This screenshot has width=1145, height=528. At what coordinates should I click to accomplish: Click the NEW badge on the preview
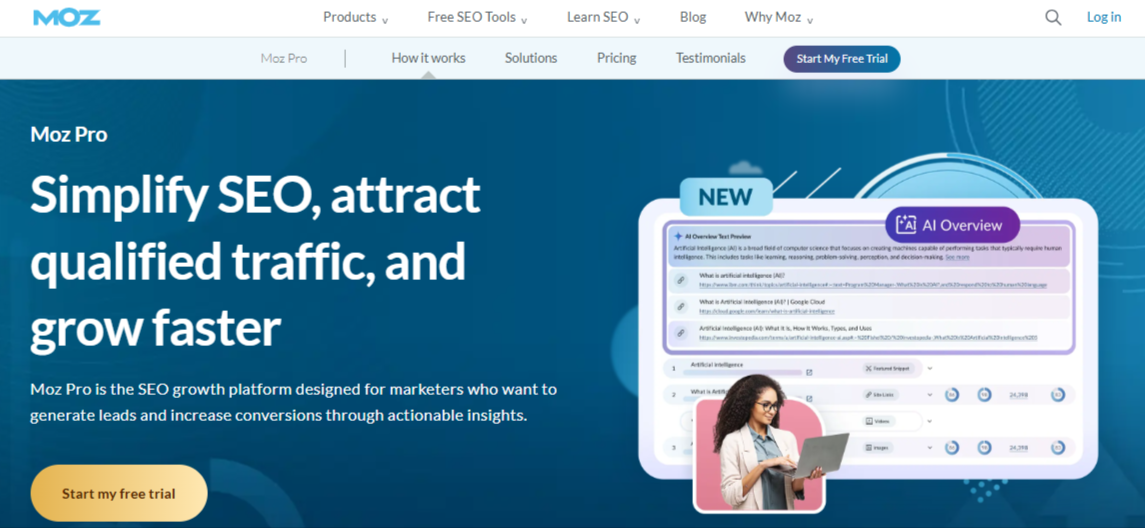(x=725, y=197)
